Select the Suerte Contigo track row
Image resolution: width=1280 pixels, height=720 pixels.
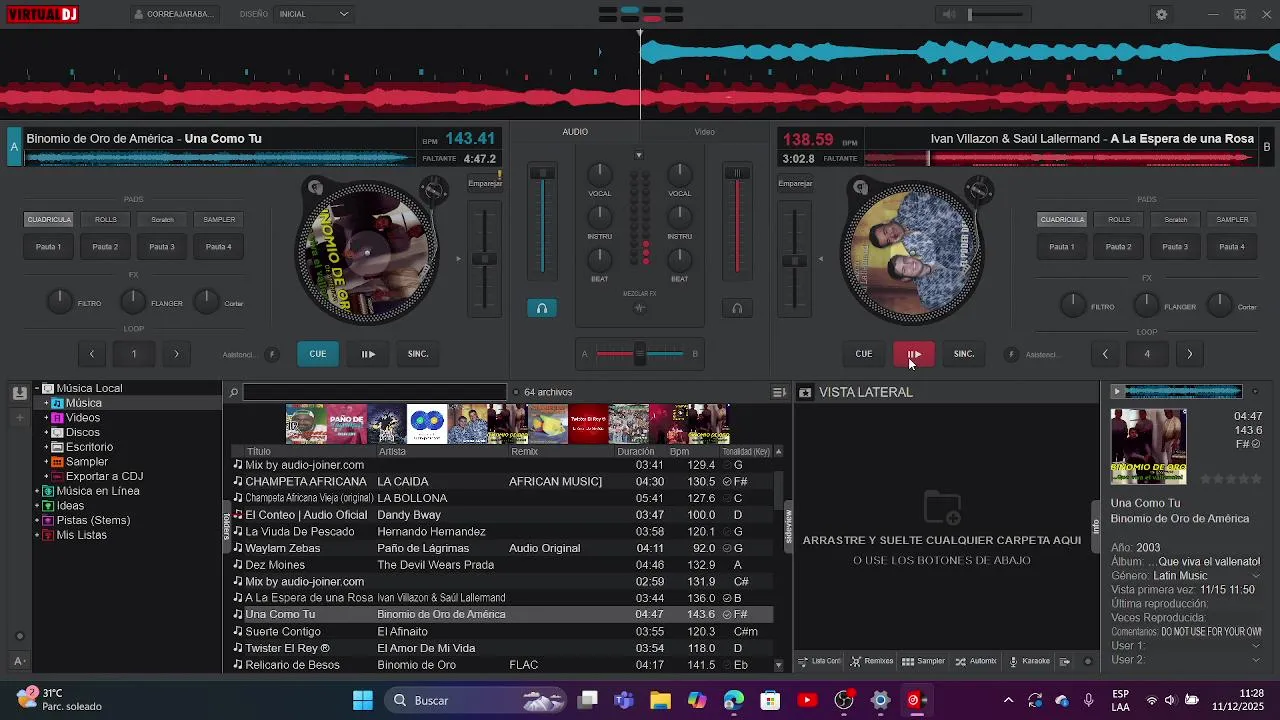click(x=503, y=632)
